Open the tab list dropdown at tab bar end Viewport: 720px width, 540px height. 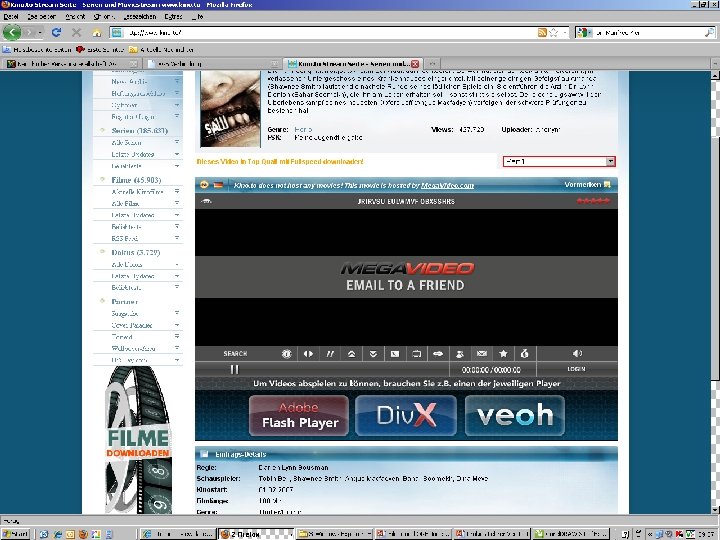point(715,63)
